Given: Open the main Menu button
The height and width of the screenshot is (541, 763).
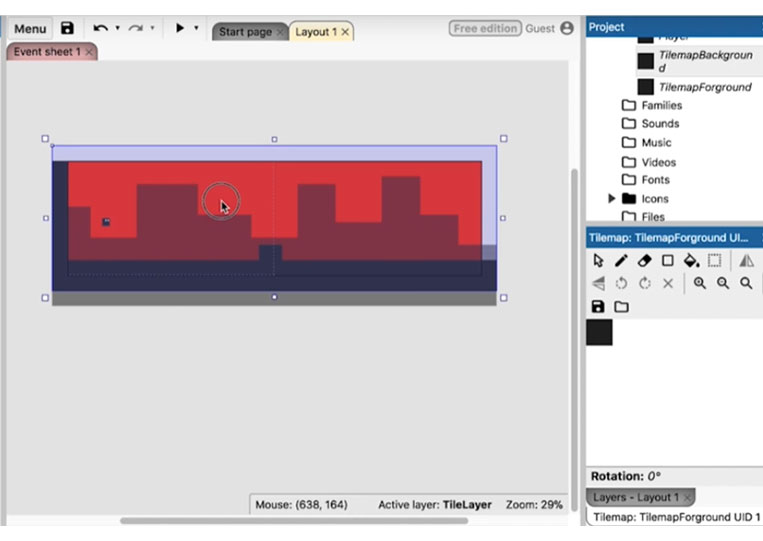Looking at the screenshot, I should (x=30, y=29).
